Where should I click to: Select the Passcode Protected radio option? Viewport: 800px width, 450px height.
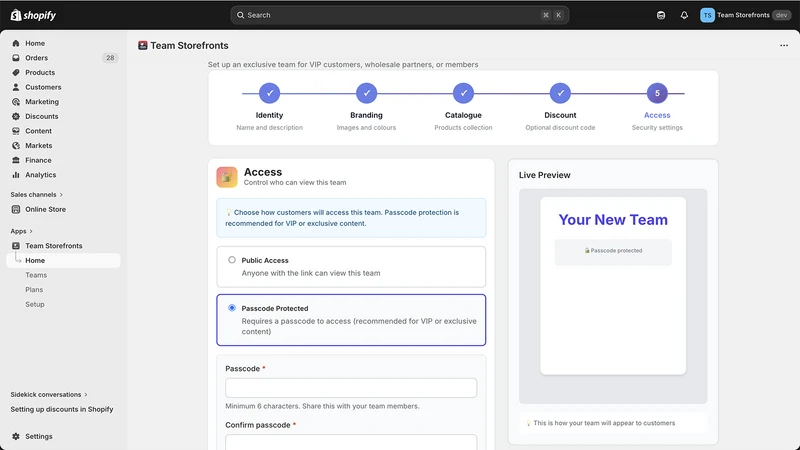(232, 308)
